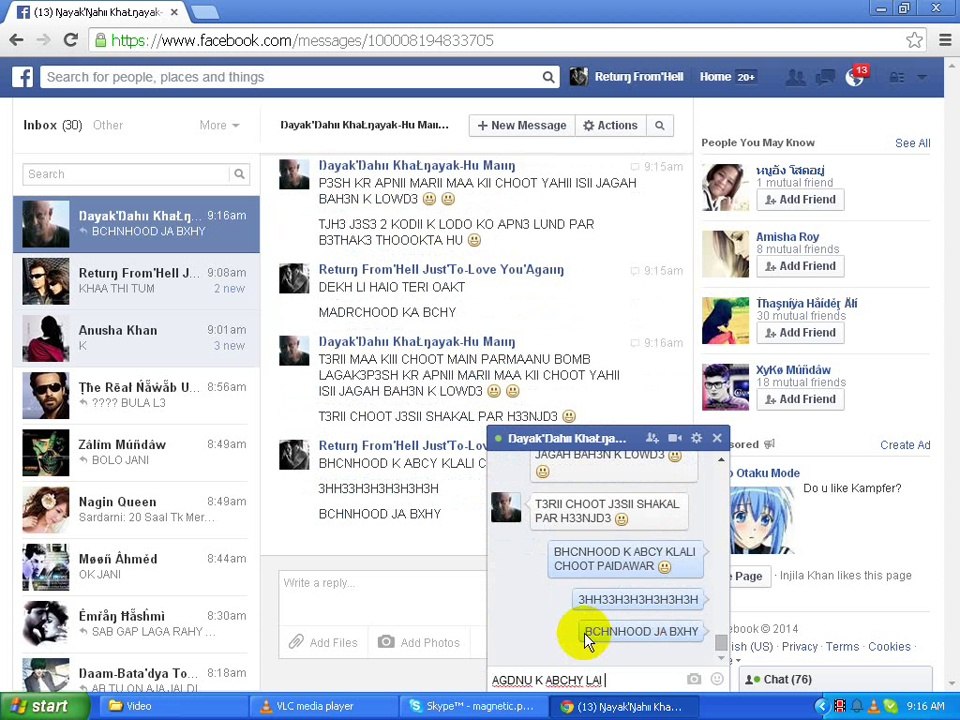Open Return From'Hell profile link in header

pyautogui.click(x=639, y=77)
